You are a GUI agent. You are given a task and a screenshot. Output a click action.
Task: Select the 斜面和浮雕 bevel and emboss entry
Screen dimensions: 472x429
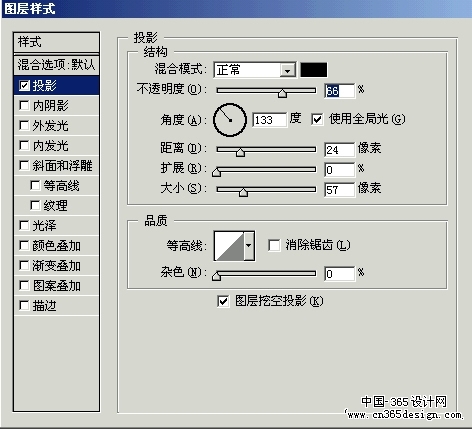pyautogui.click(x=56, y=166)
